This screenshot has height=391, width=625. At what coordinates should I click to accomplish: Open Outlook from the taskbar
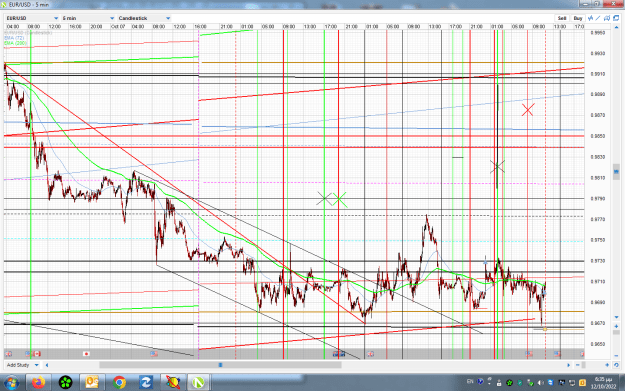[x=92, y=383]
